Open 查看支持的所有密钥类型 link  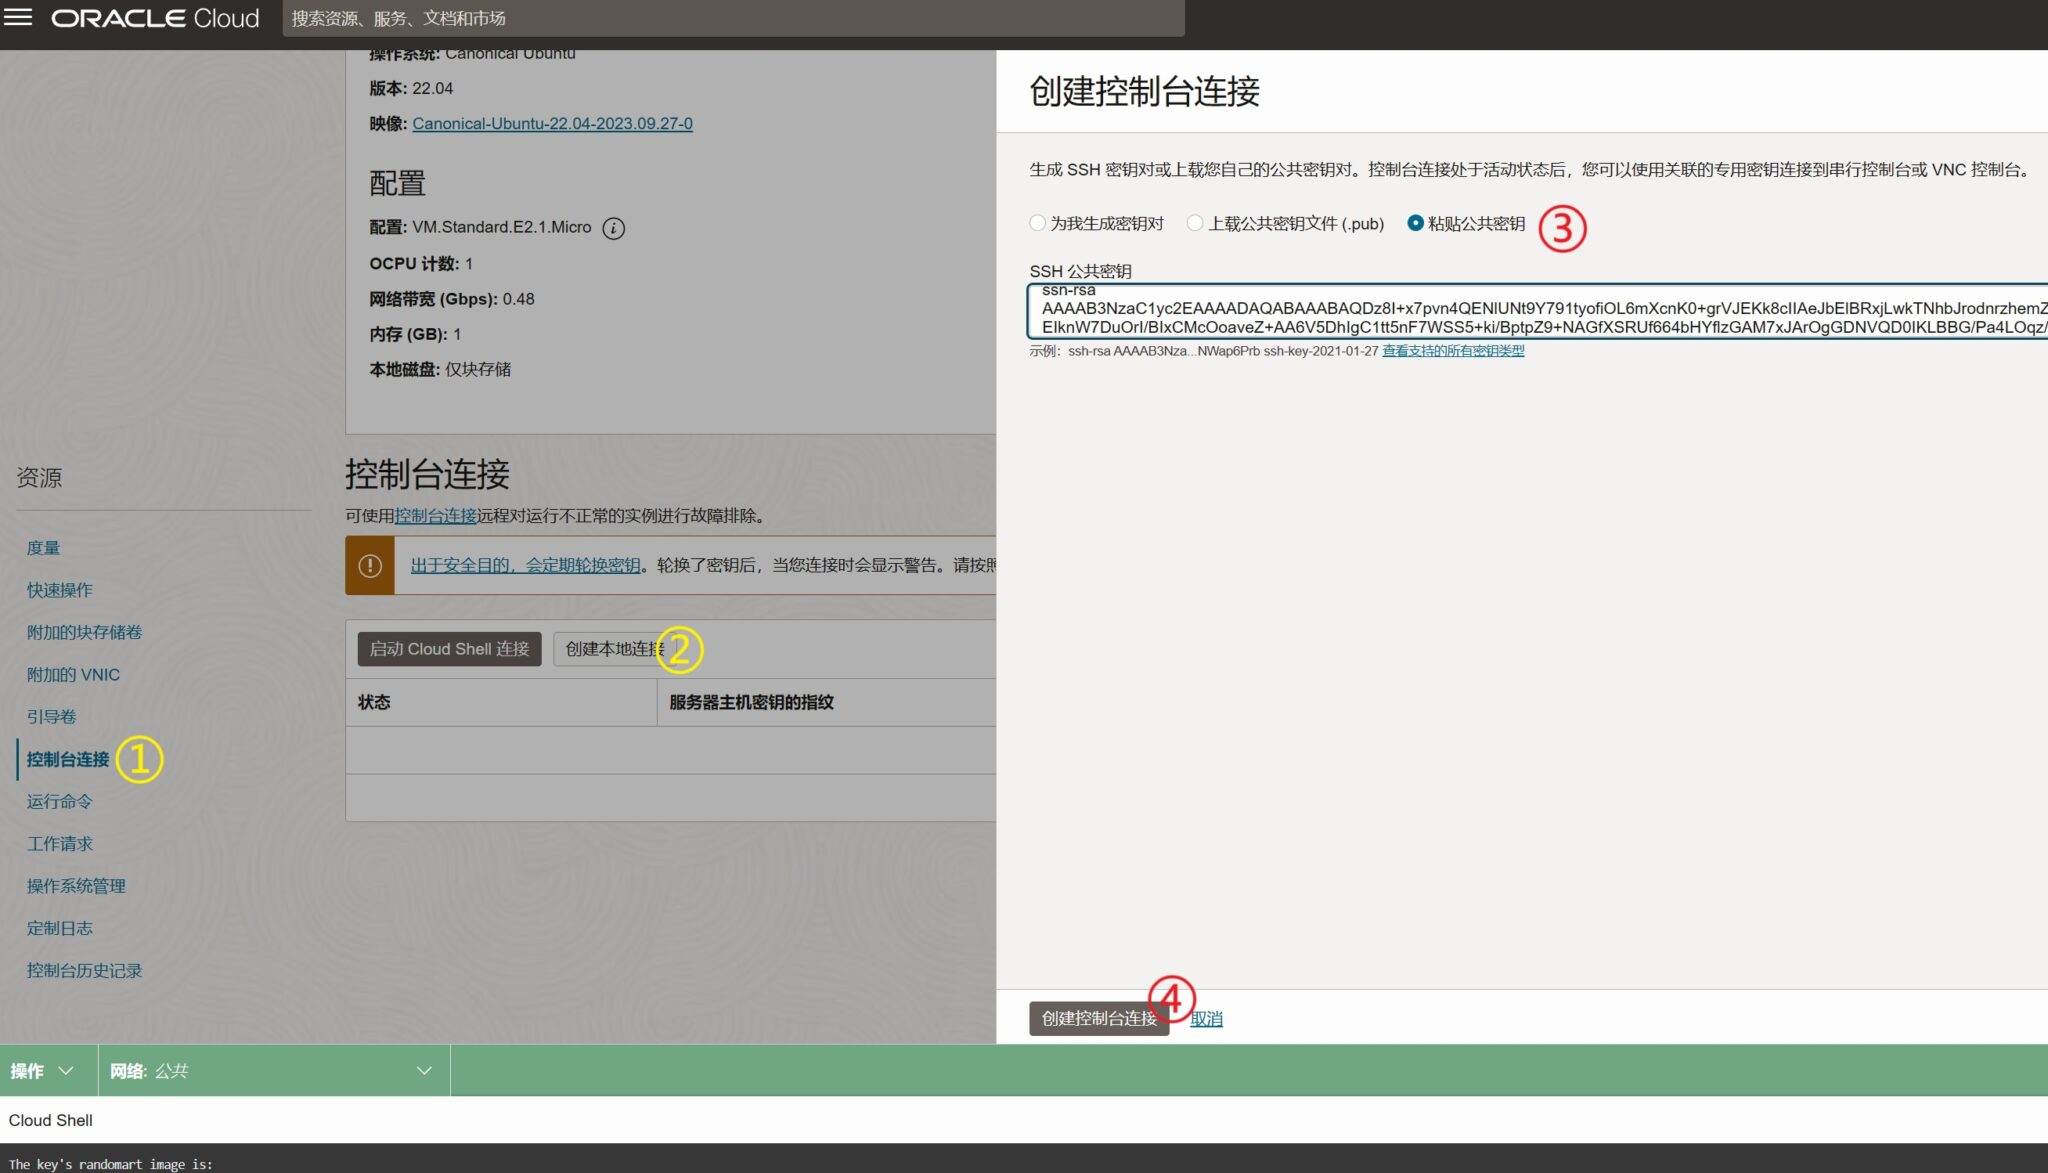tap(1452, 351)
